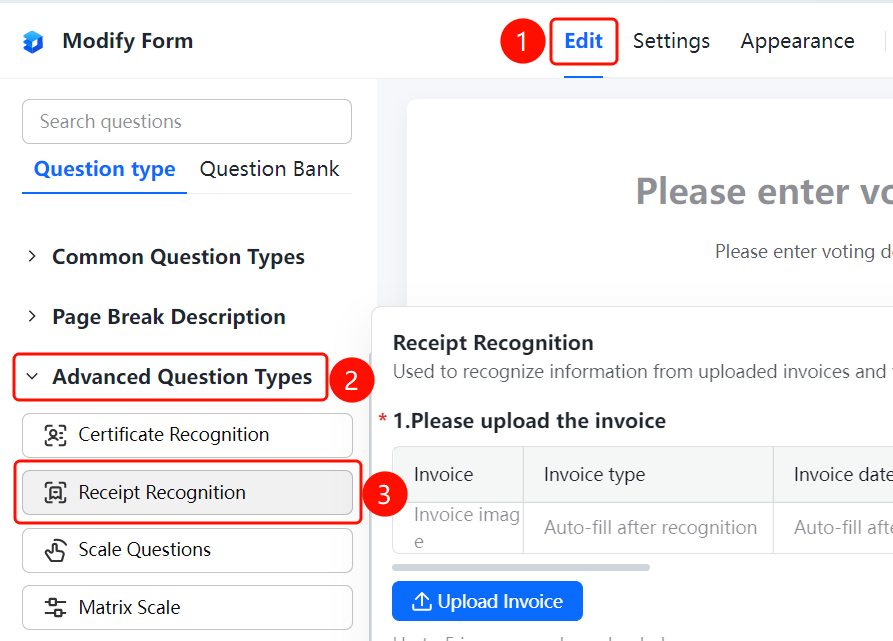Viewport: 893px width, 641px height.
Task: Select the Question type tab
Action: click(105, 169)
